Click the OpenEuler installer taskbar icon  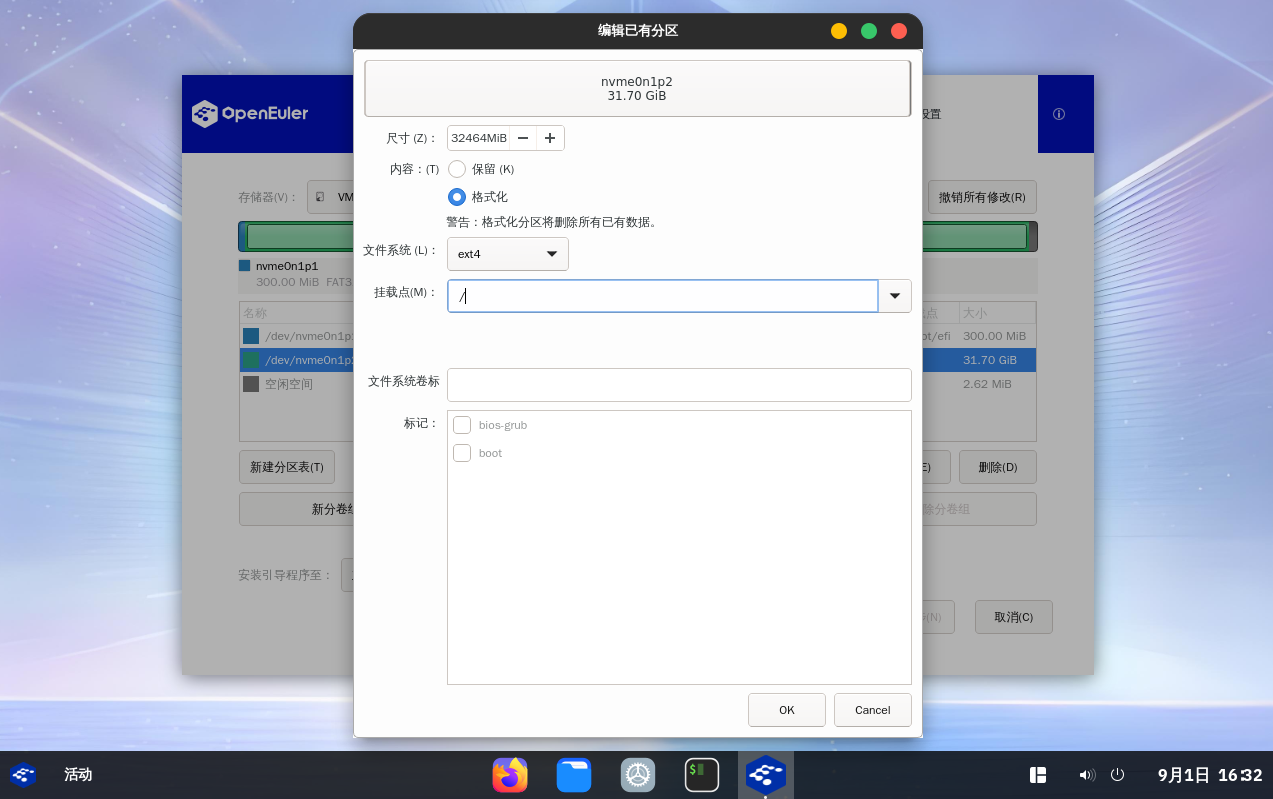pyautogui.click(x=766, y=775)
